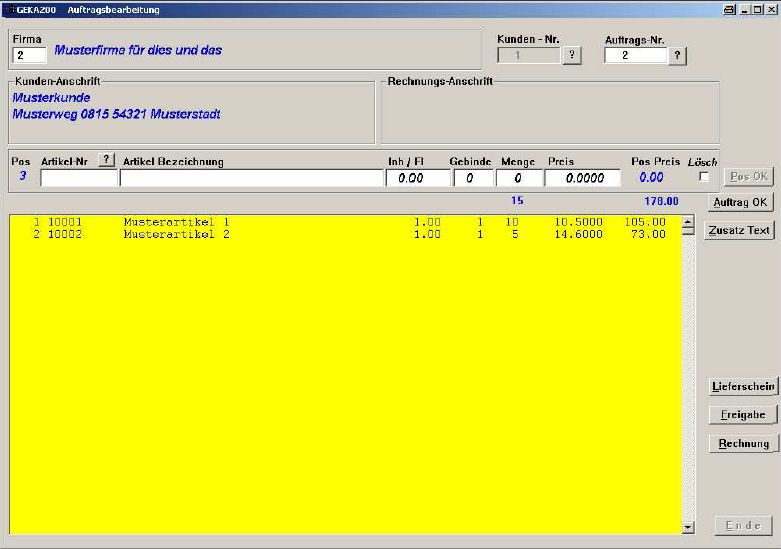Open Auftrags-Nr. lookup question mark button
Viewport: 781px width, 549px height.
(677, 55)
